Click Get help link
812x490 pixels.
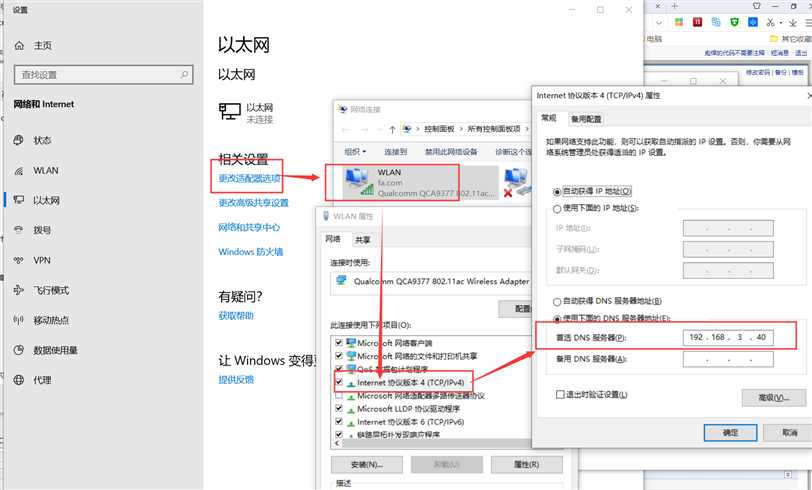pos(236,315)
